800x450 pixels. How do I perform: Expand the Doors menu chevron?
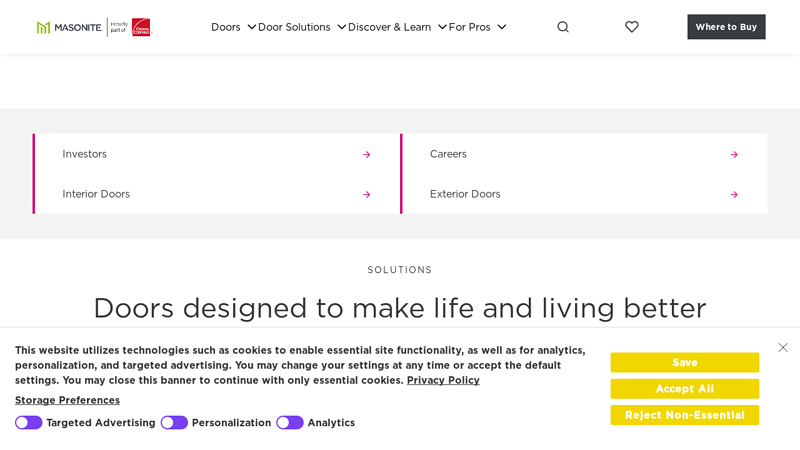252,27
